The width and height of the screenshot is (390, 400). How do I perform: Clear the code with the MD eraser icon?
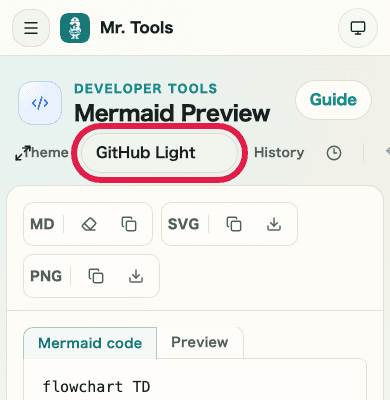(89, 224)
